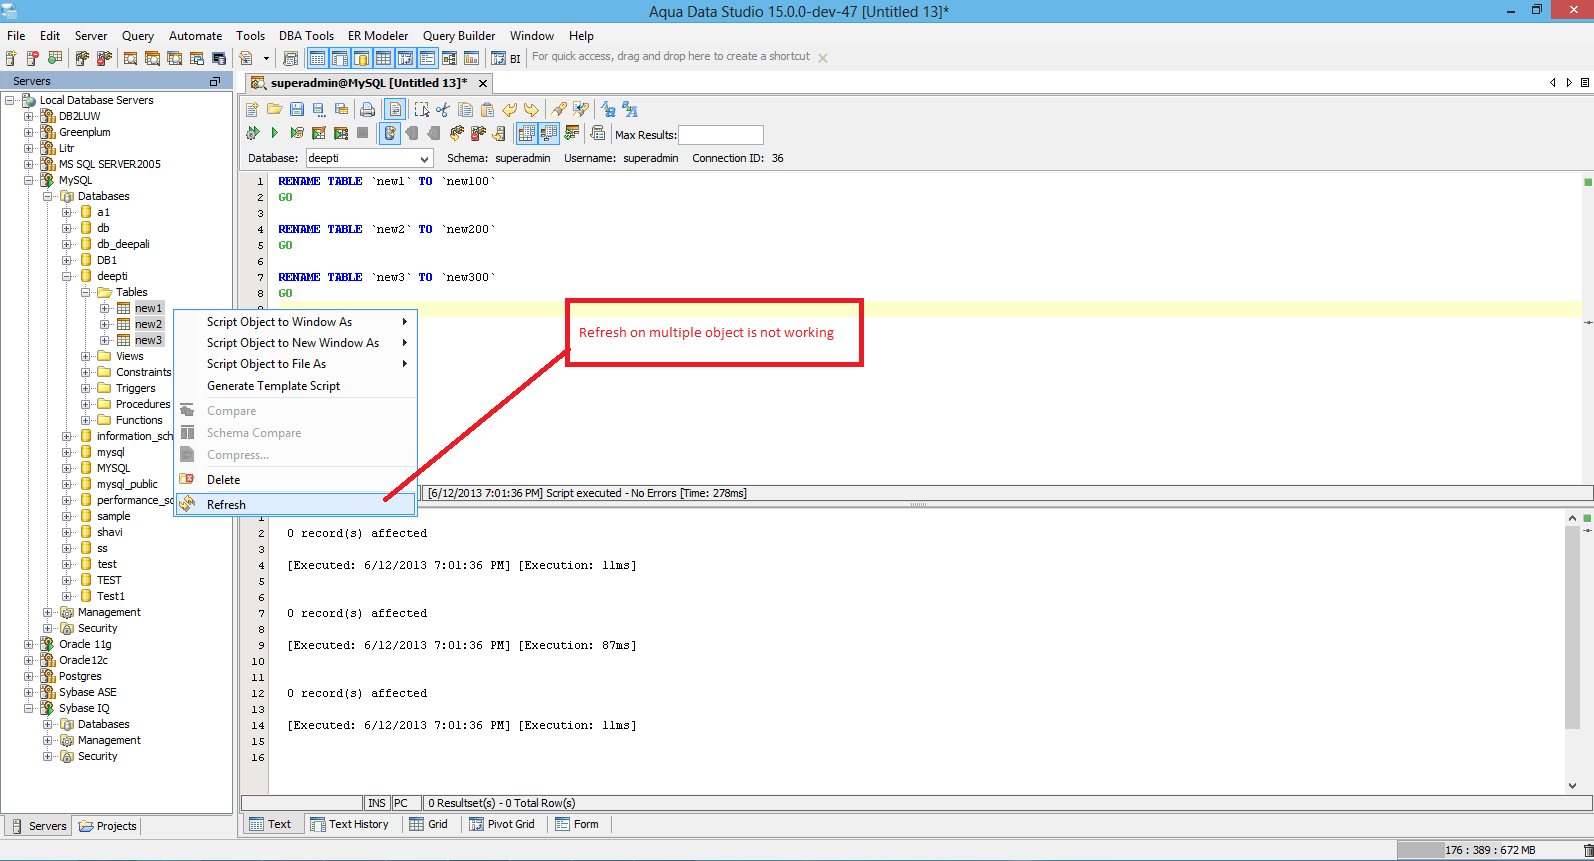This screenshot has height=861, width=1594.
Task: Click the first text case conversion icon
Action: tap(608, 109)
